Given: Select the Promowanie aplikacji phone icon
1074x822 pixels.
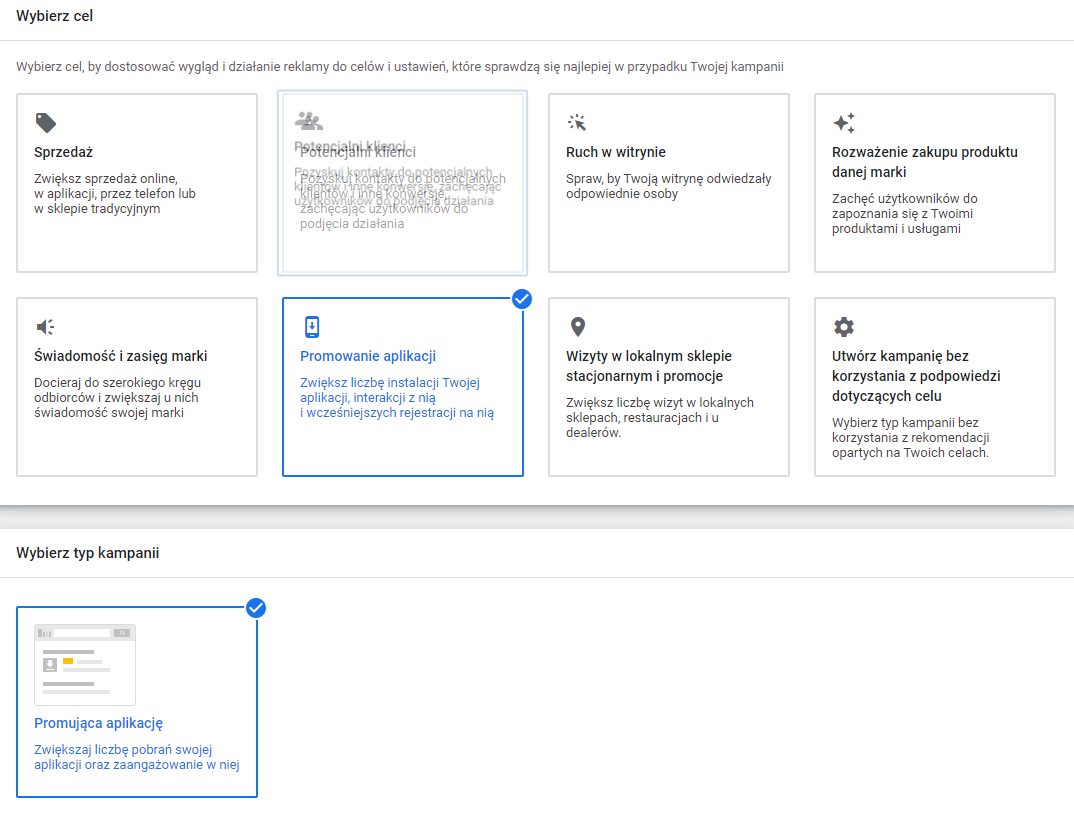Looking at the screenshot, I should 311,325.
